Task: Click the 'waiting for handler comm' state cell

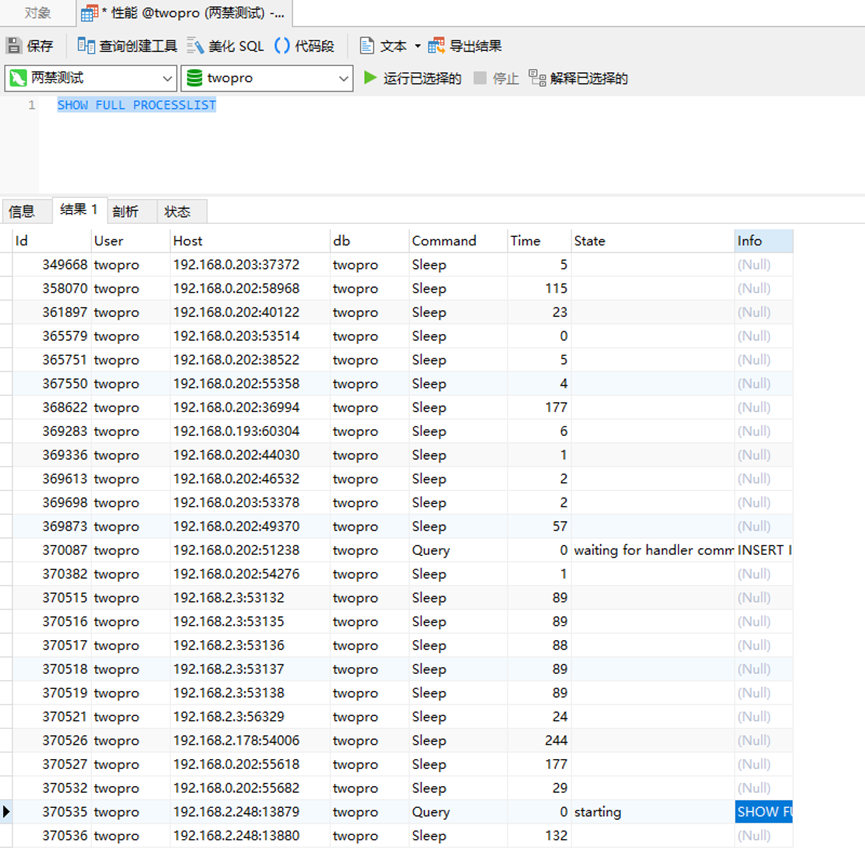Action: pyautogui.click(x=653, y=550)
